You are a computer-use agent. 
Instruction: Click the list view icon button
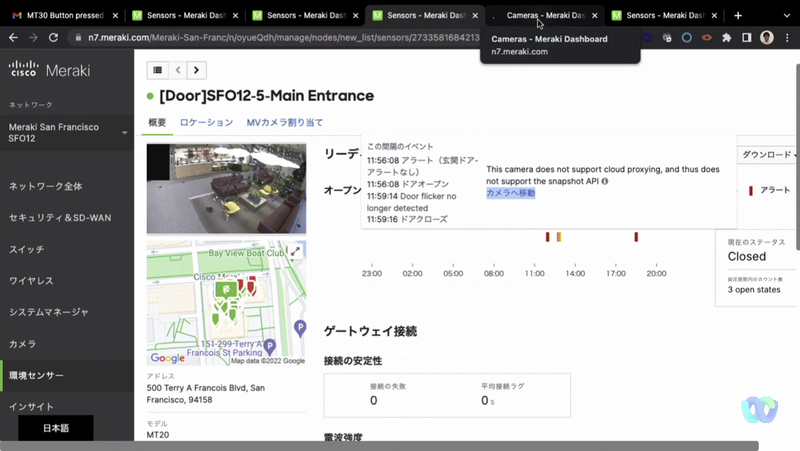tap(158, 70)
